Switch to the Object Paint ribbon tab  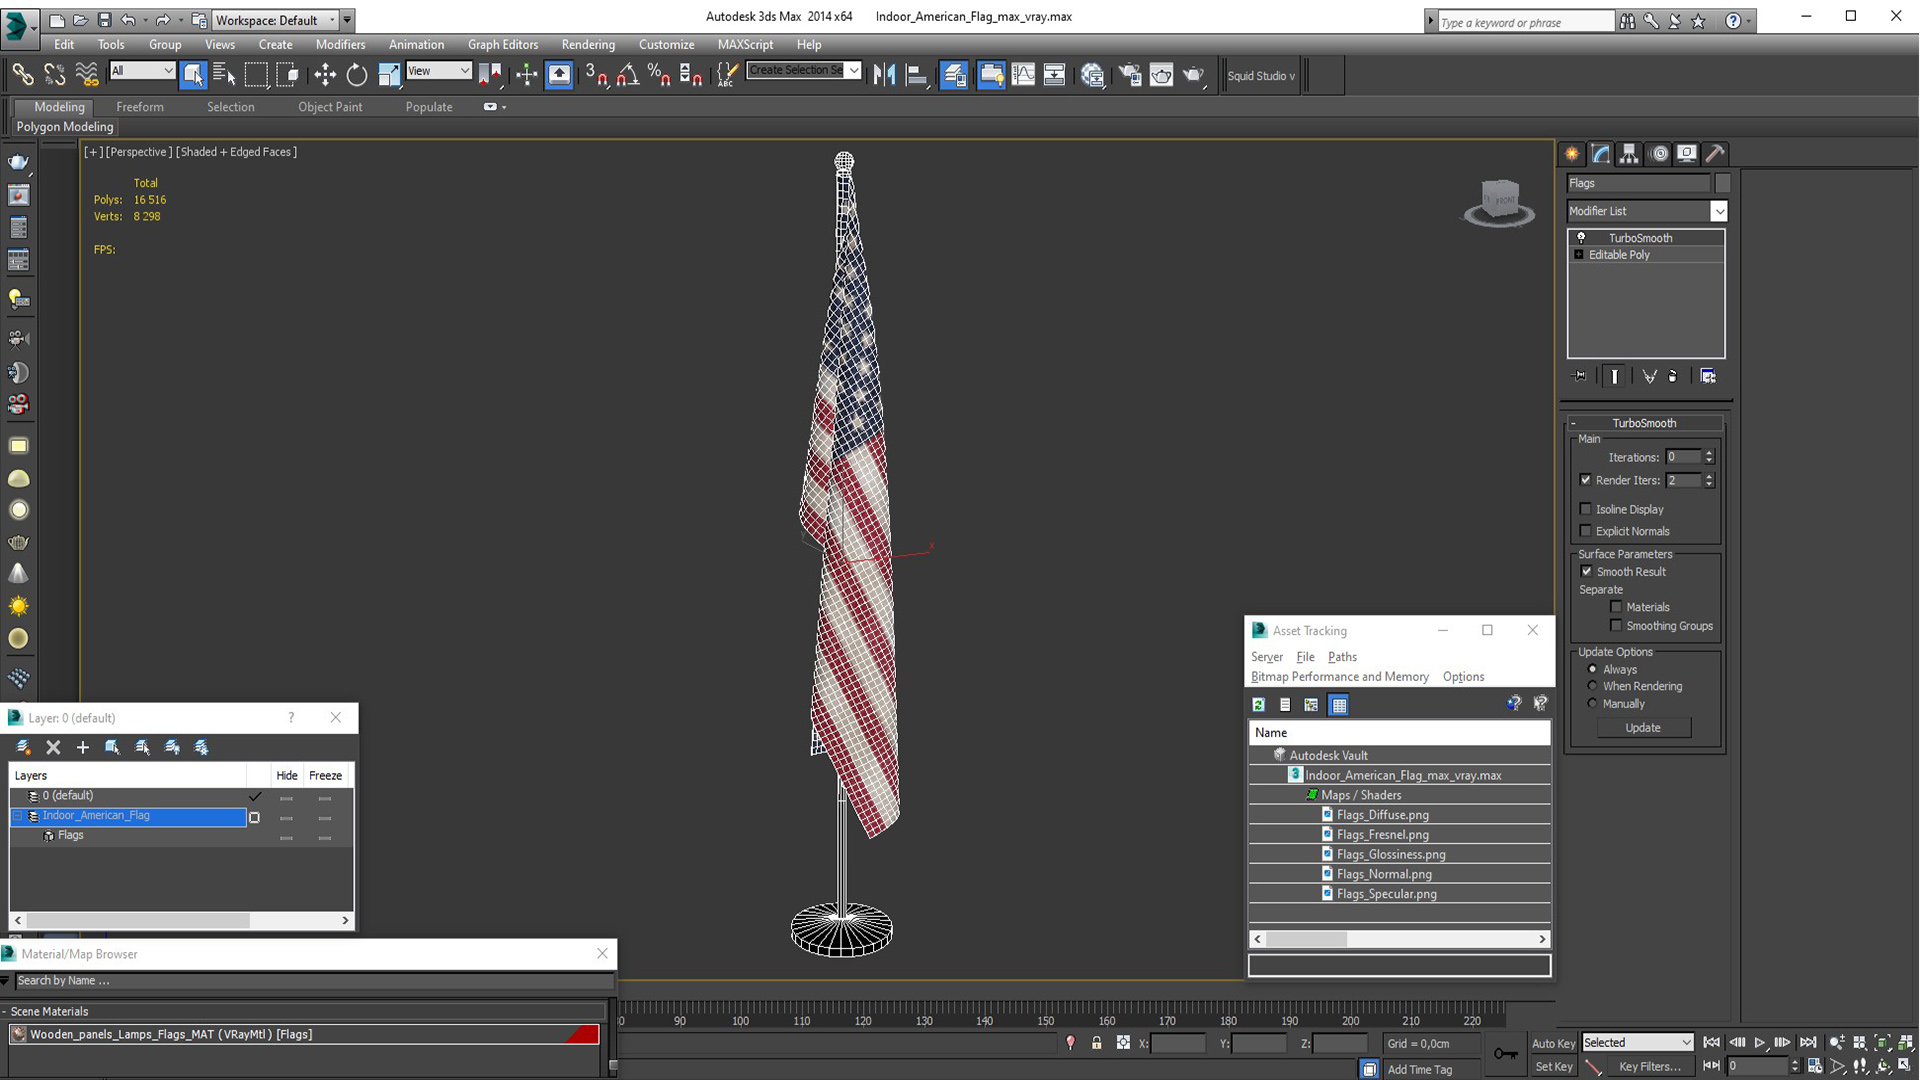pos(330,107)
